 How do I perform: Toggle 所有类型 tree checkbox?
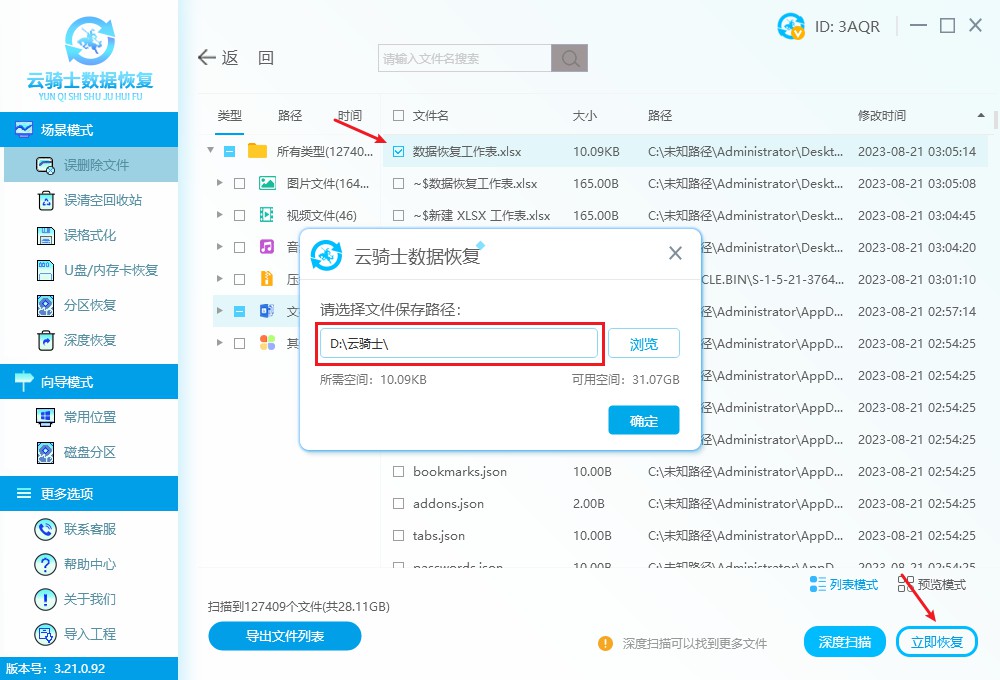pyautogui.click(x=230, y=152)
